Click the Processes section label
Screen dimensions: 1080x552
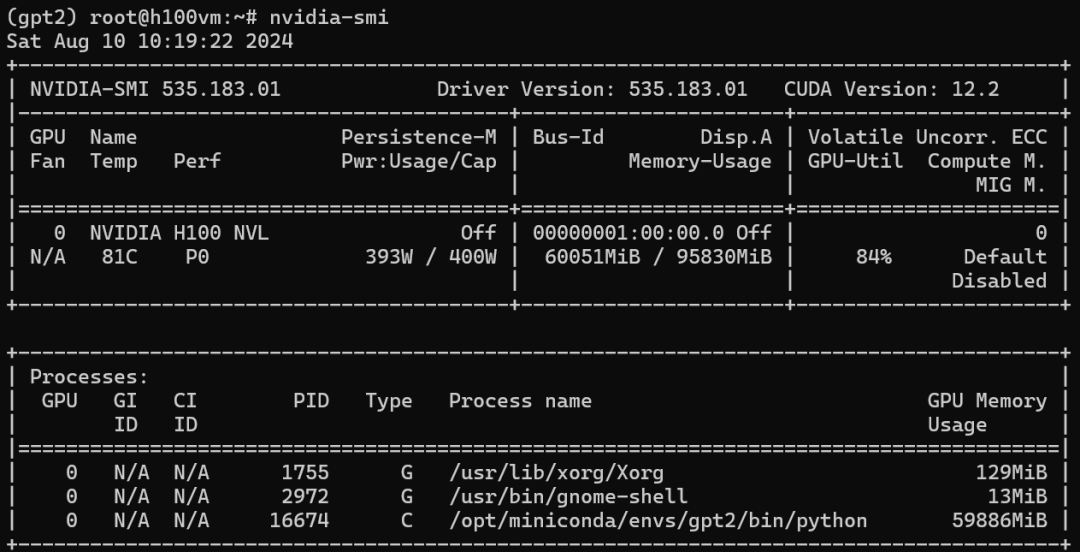(x=89, y=377)
